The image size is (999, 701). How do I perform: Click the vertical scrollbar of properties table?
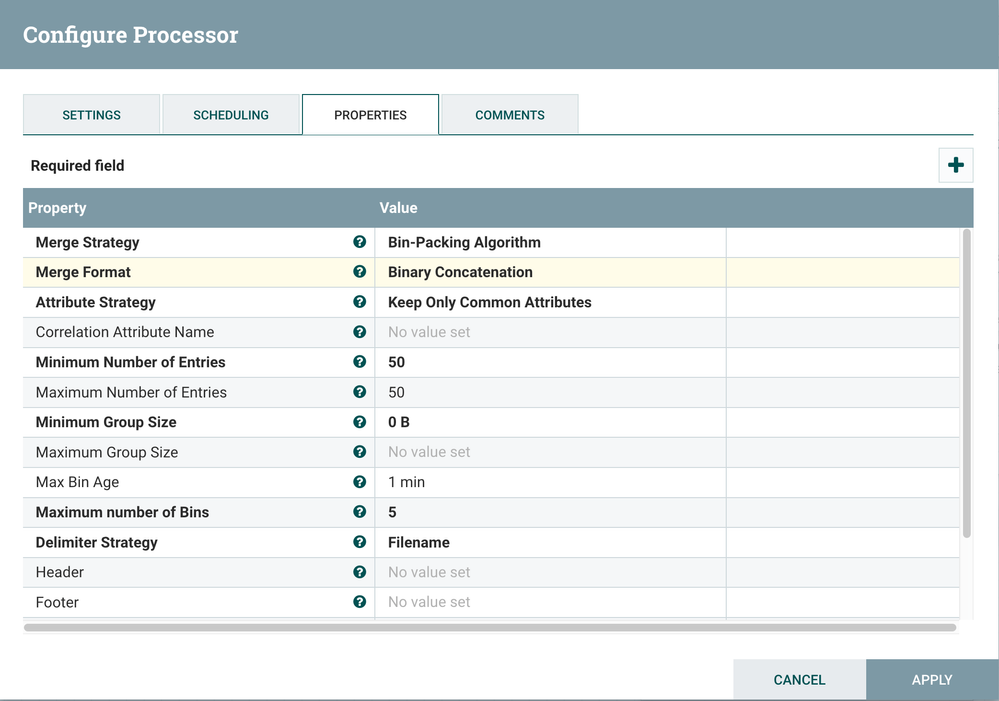click(x=966, y=380)
